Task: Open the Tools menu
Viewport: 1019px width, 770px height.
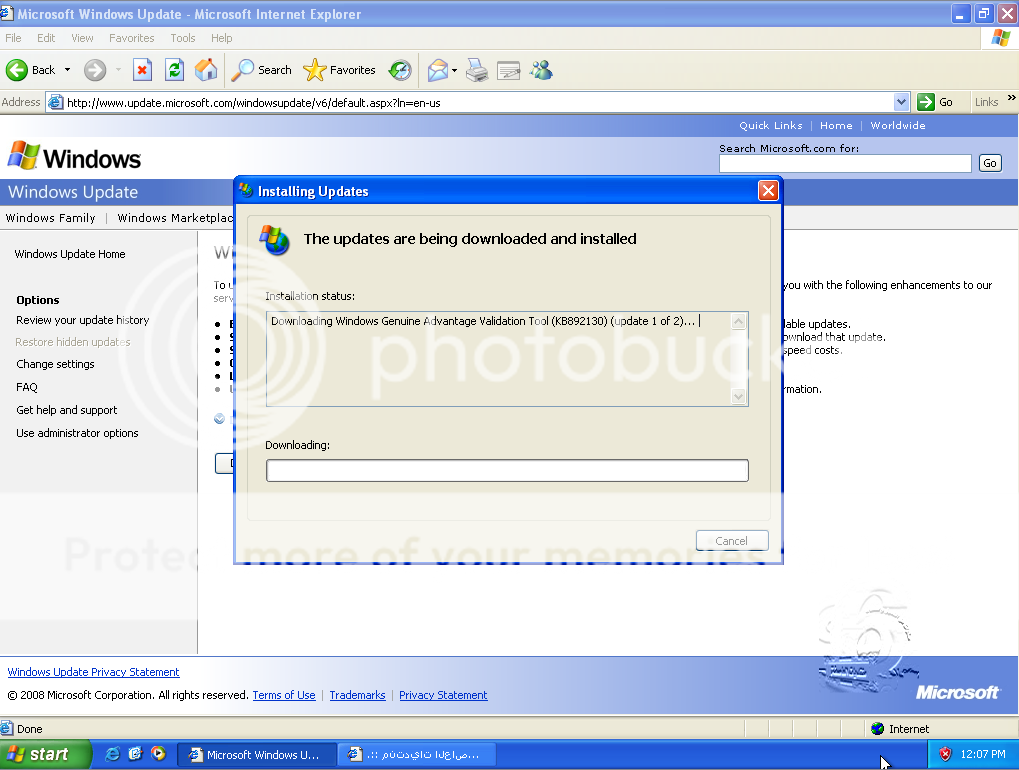Action: click(x=183, y=38)
